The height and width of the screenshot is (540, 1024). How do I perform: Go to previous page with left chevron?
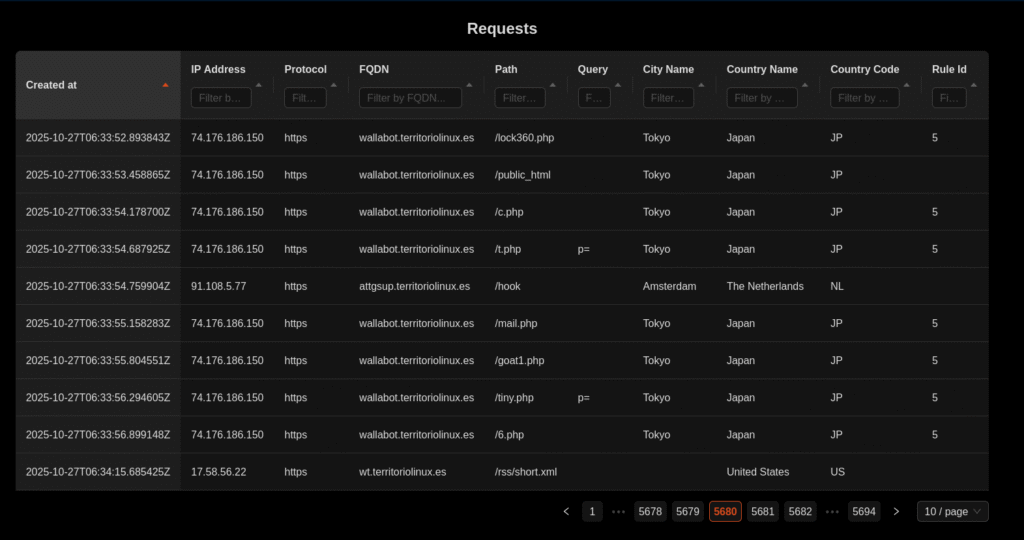[566, 511]
